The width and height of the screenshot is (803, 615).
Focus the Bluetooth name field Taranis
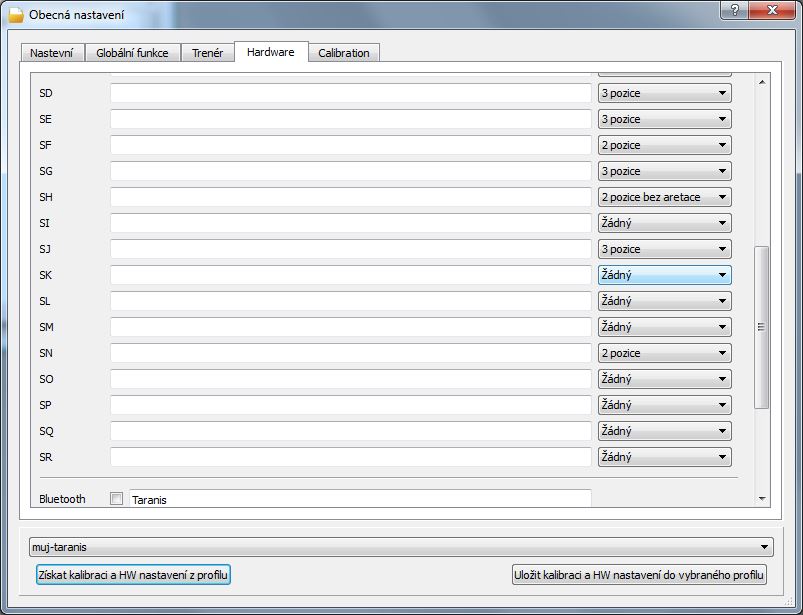(360, 499)
